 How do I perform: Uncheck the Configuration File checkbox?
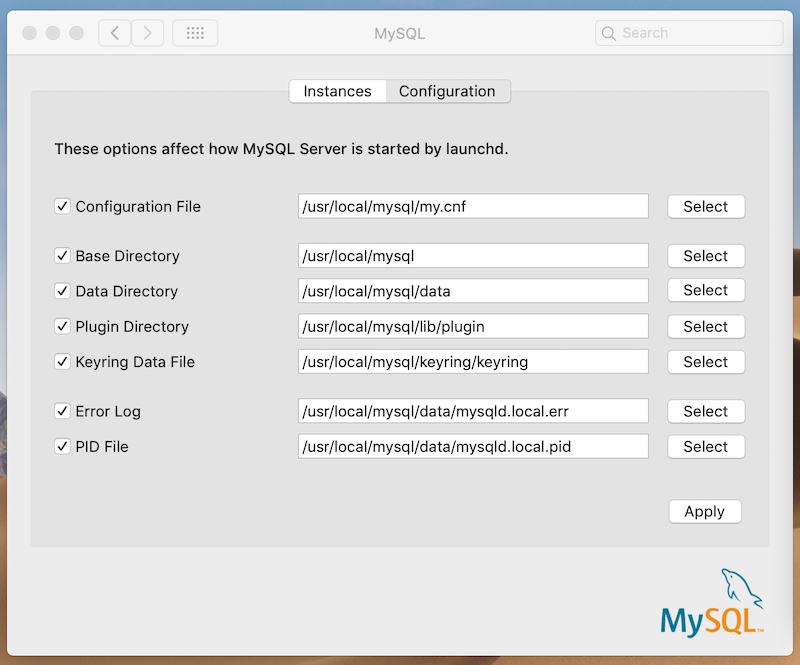(62, 206)
